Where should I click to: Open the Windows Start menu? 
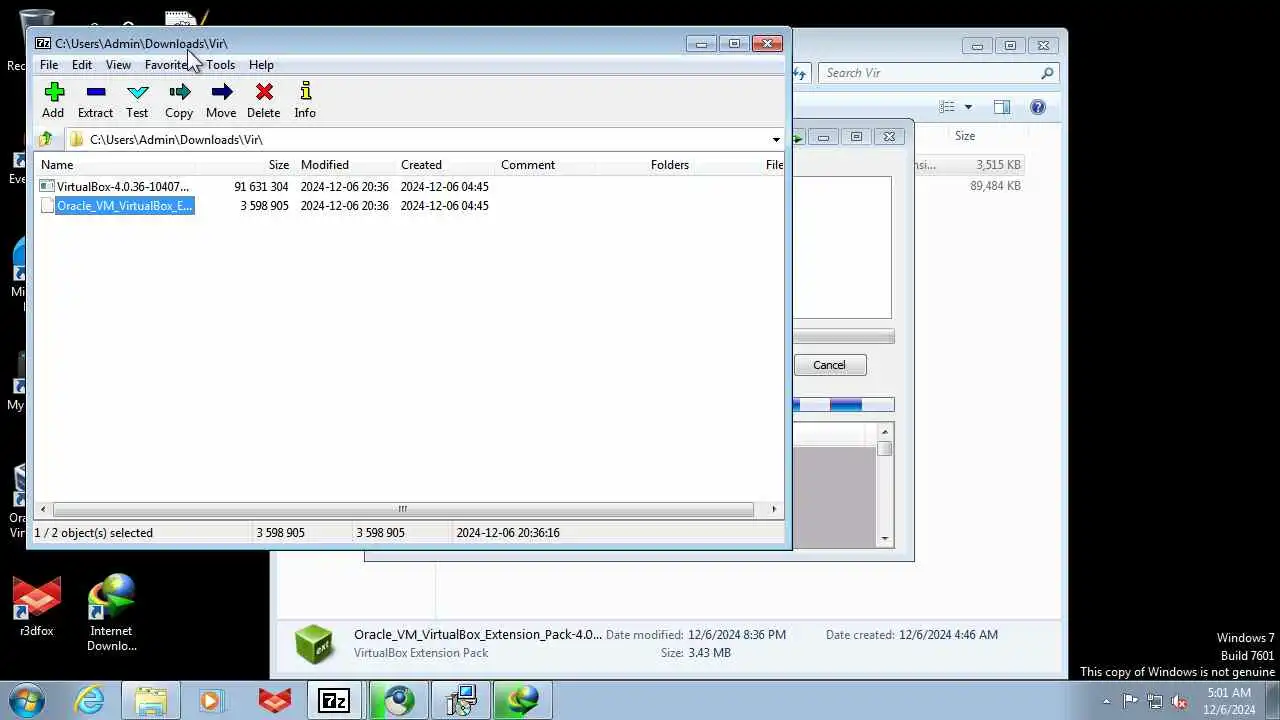click(x=26, y=700)
